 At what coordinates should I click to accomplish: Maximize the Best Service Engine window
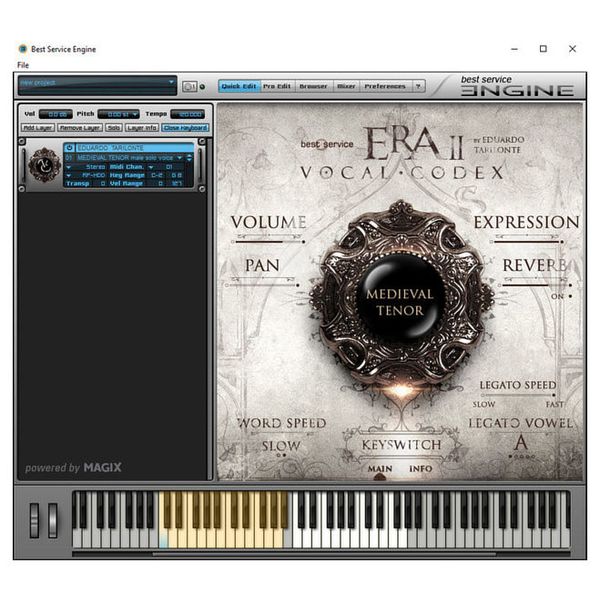(x=543, y=49)
